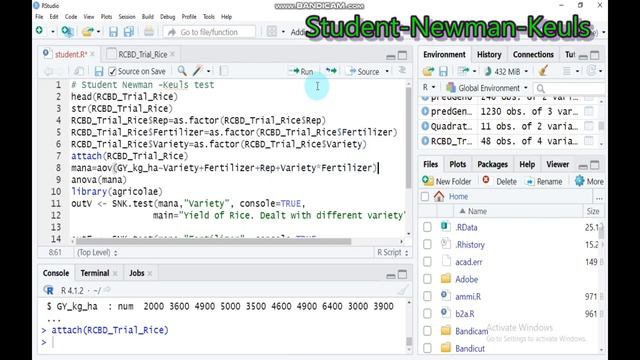This screenshot has width=640, height=360.
Task: Click the Environment search field
Action: point(570,88)
